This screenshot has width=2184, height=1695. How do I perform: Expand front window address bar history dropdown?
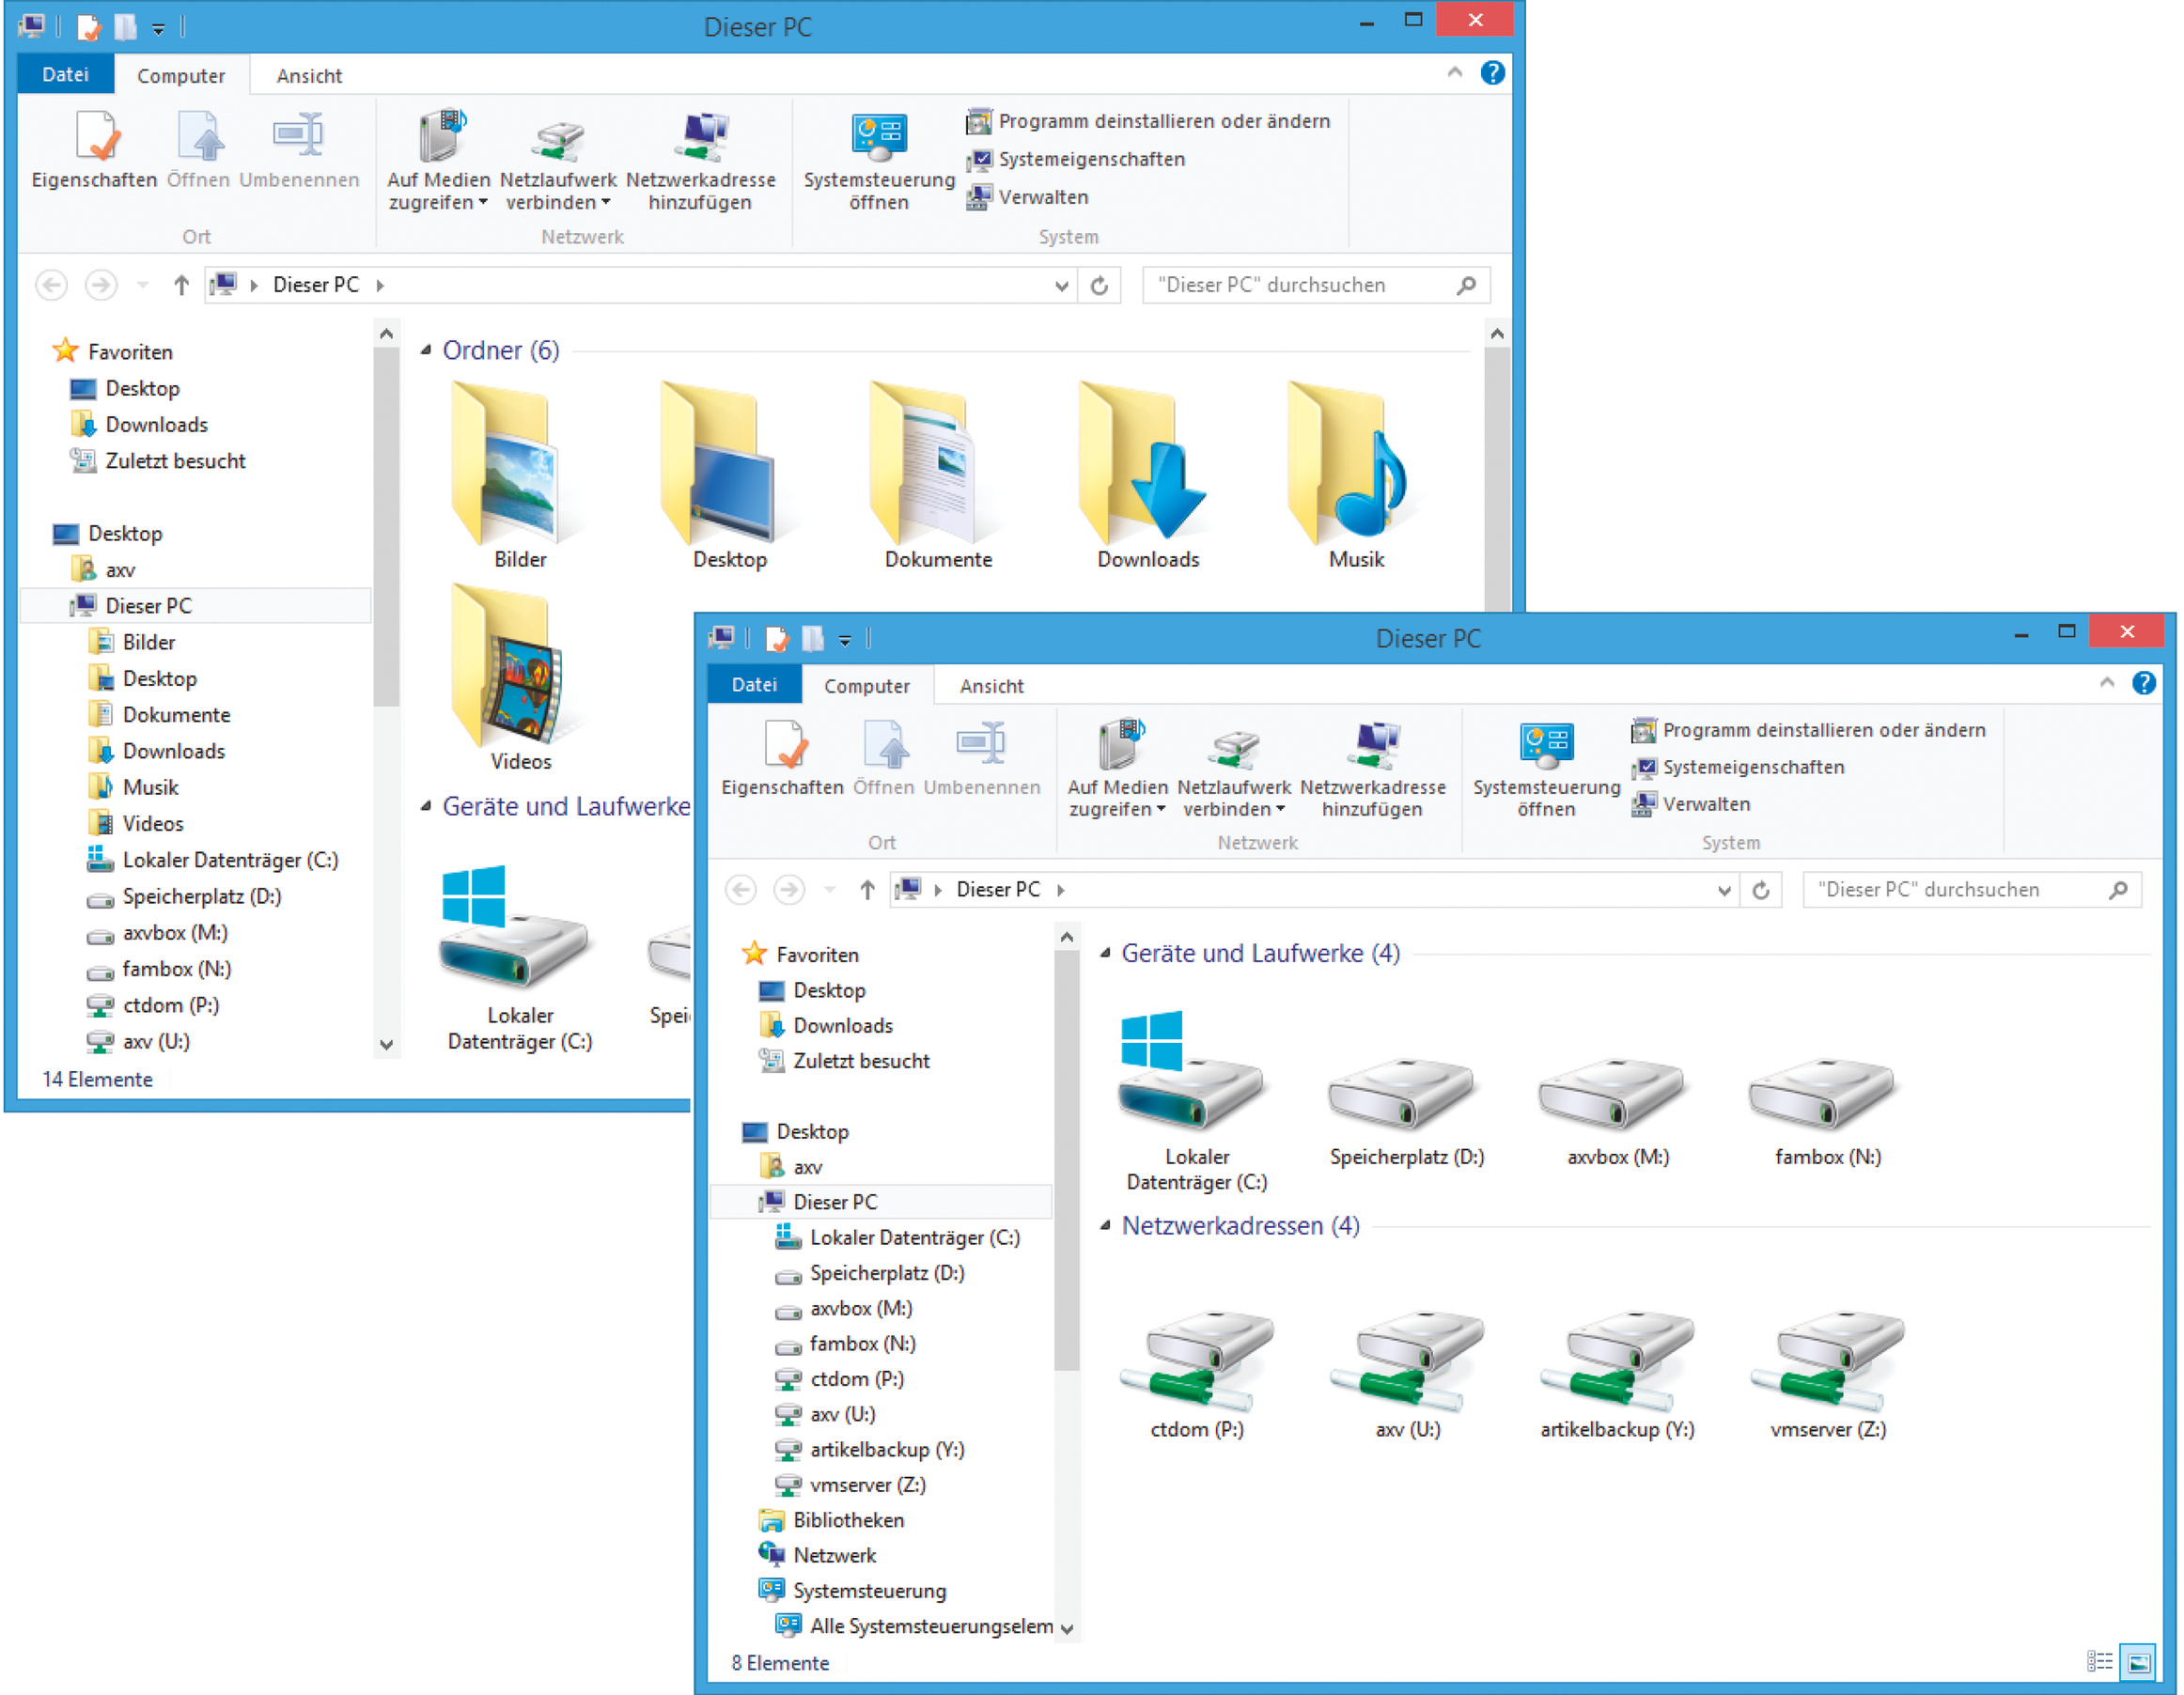(1724, 890)
